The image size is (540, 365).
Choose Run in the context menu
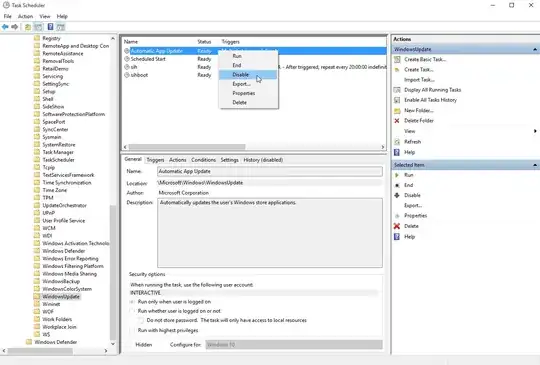(x=248, y=56)
